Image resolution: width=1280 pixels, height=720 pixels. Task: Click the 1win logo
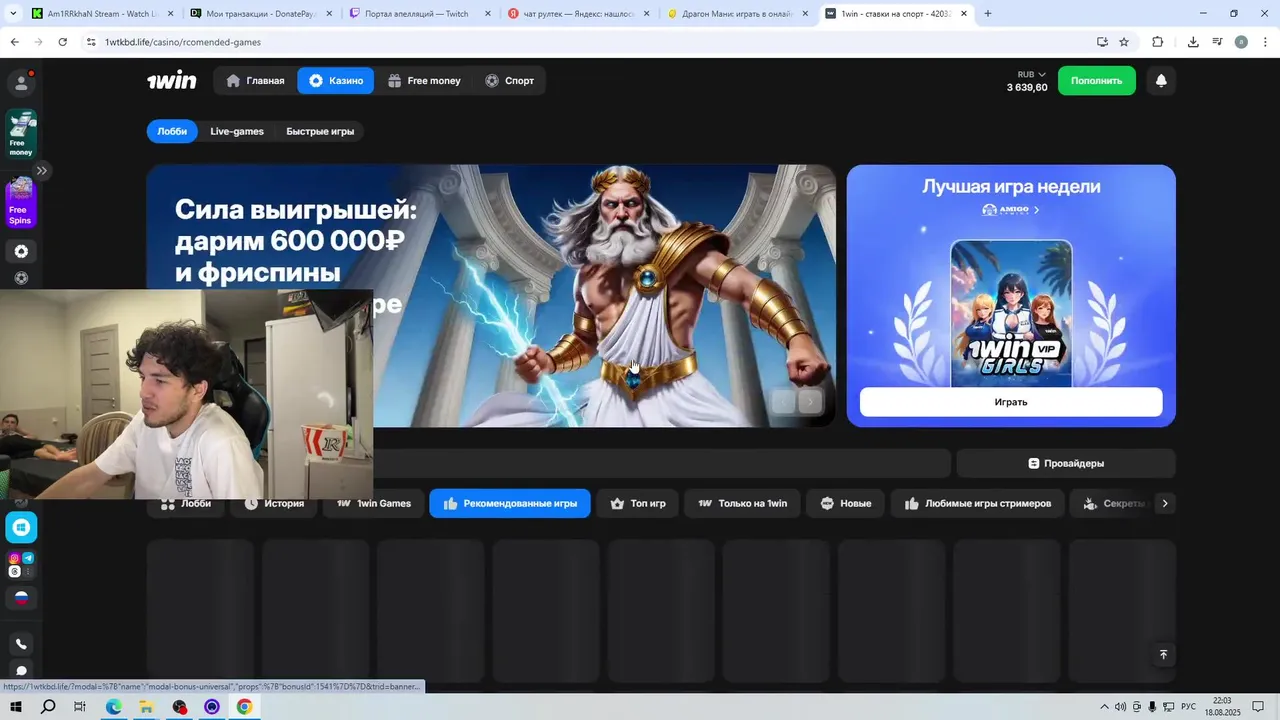click(x=172, y=81)
